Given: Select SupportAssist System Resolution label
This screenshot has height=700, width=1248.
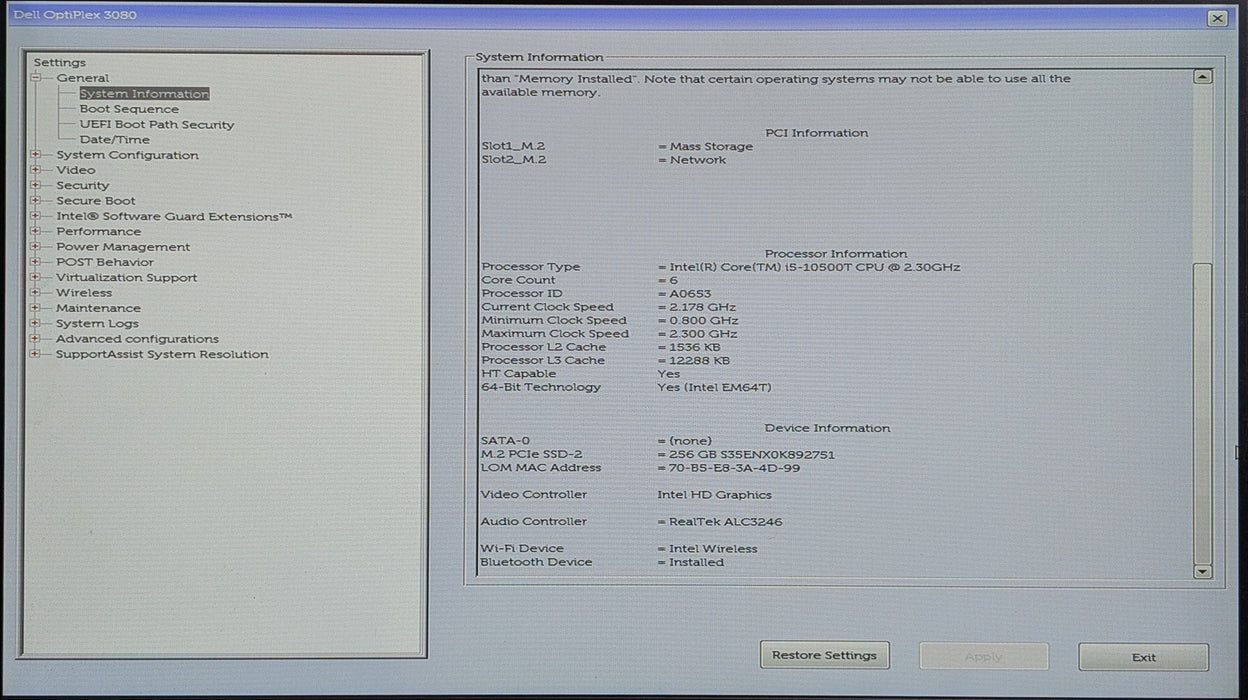Looking at the screenshot, I should pos(162,354).
